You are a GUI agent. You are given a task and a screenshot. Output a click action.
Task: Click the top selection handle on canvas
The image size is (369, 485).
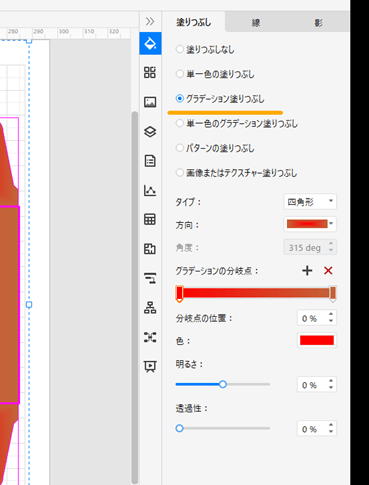pyautogui.click(x=29, y=41)
